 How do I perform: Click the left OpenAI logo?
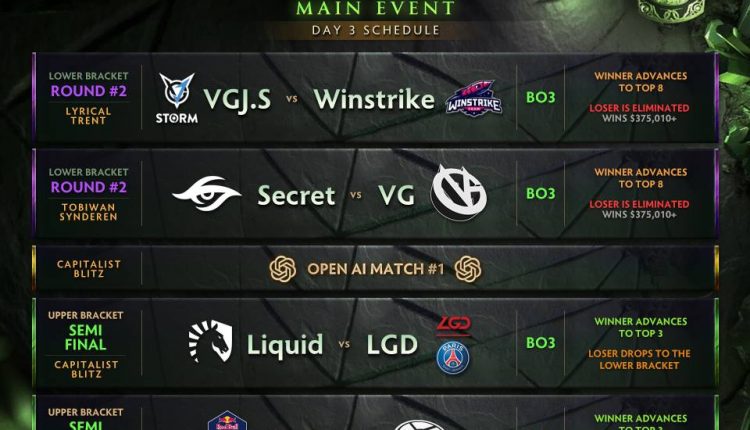click(282, 269)
